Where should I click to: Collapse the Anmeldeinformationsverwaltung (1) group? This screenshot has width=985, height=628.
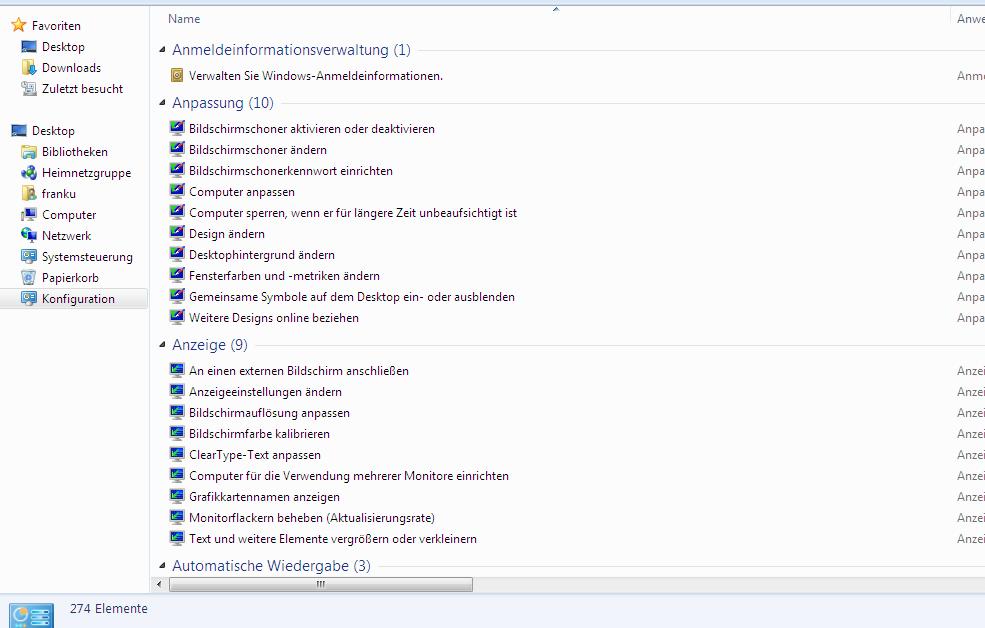(x=163, y=50)
